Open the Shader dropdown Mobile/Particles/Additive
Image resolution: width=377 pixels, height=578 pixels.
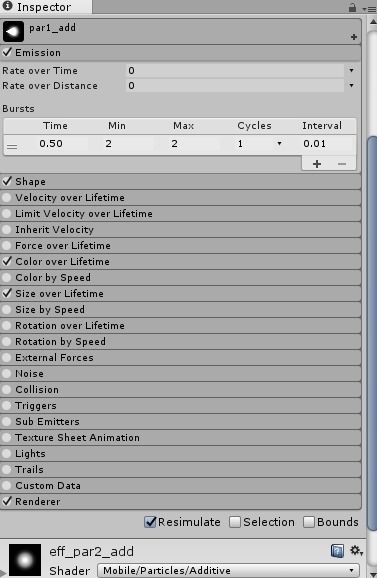228,570
